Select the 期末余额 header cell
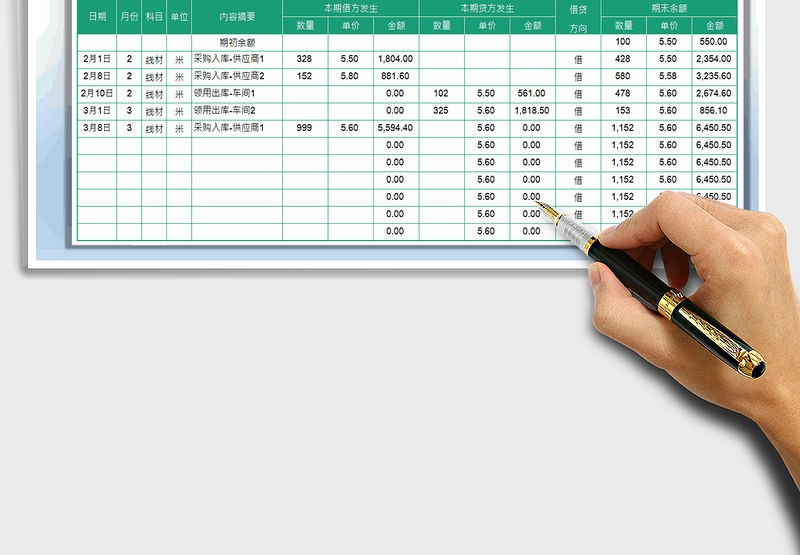Viewport: 800px width, 555px height. click(669, 8)
